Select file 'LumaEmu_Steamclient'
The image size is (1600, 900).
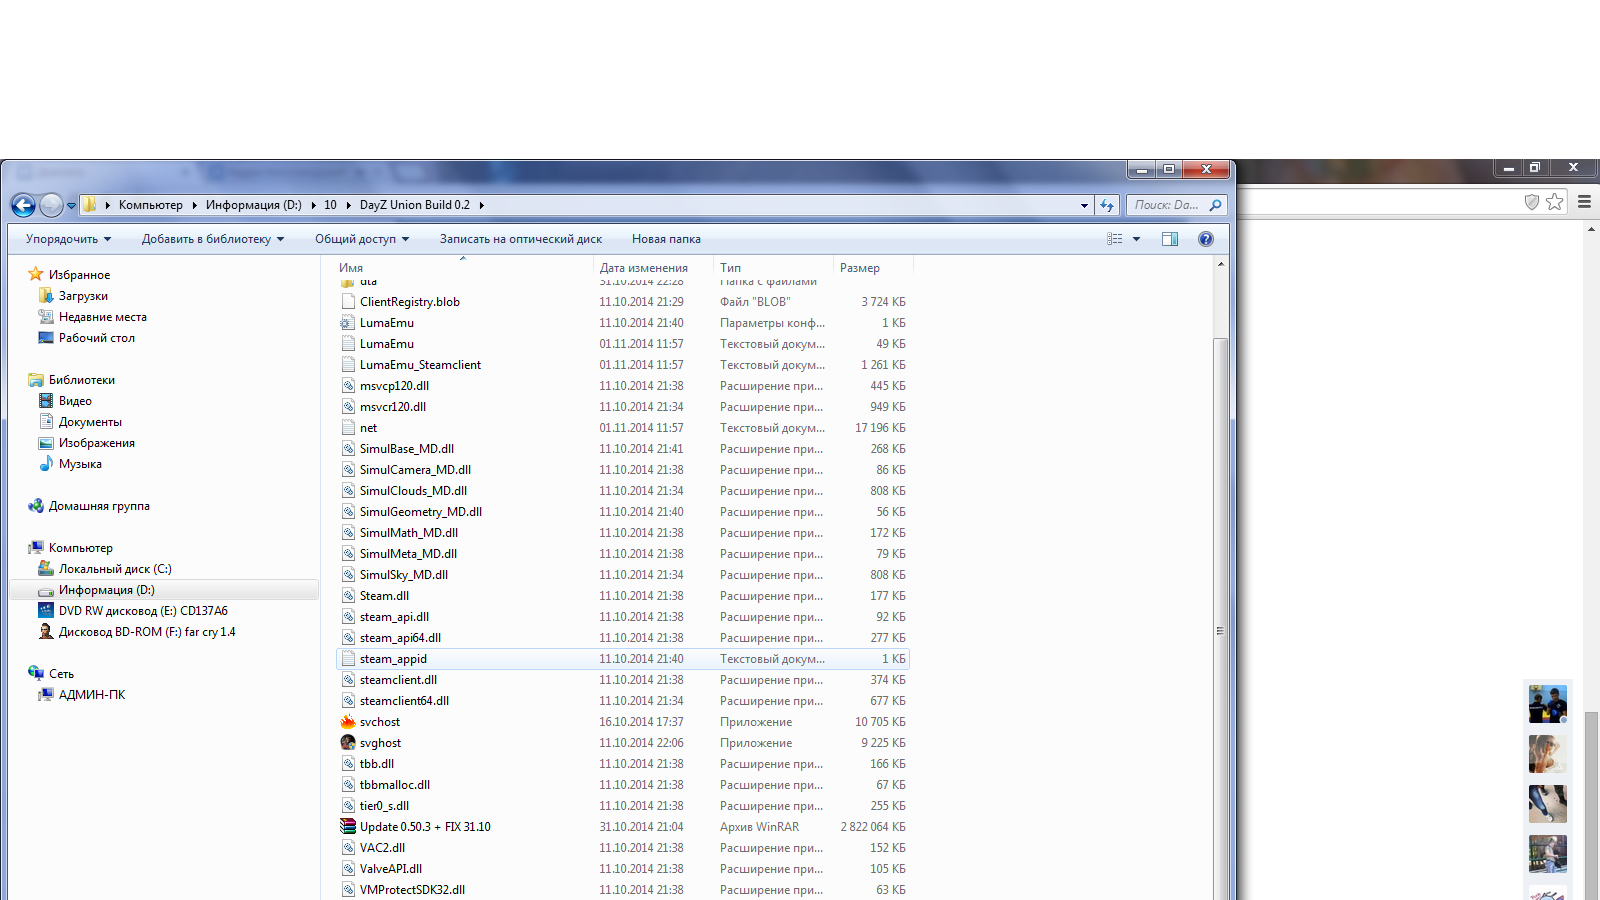(x=420, y=365)
